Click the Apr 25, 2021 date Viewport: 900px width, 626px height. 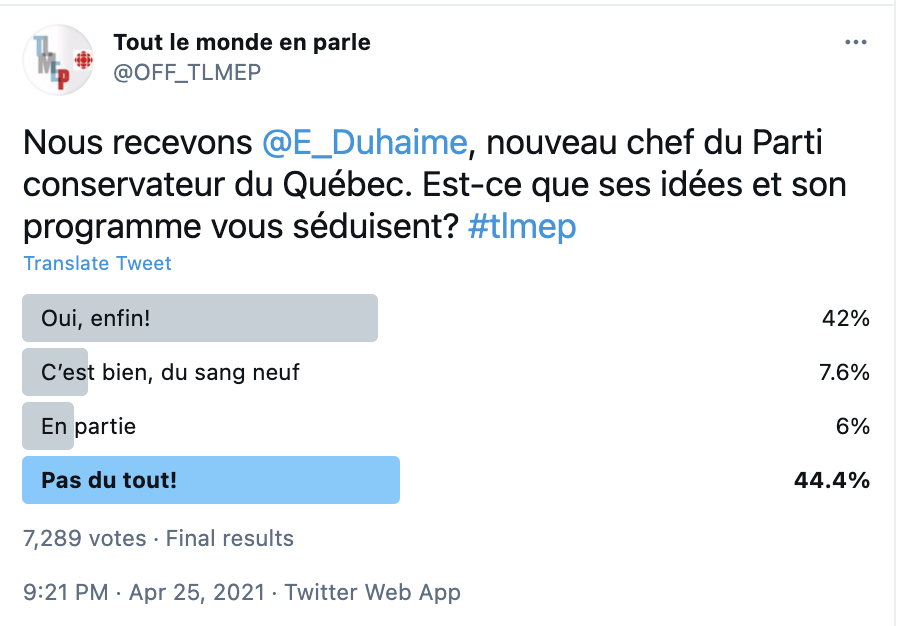click(197, 592)
